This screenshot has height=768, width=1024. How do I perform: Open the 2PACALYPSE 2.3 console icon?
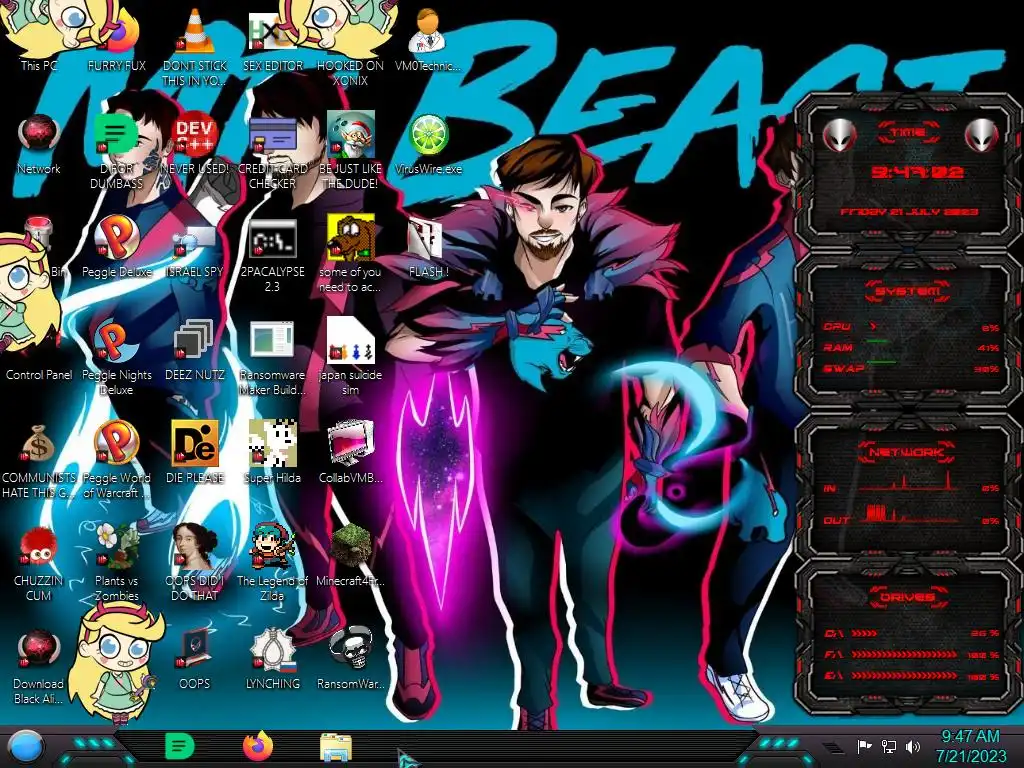click(272, 255)
